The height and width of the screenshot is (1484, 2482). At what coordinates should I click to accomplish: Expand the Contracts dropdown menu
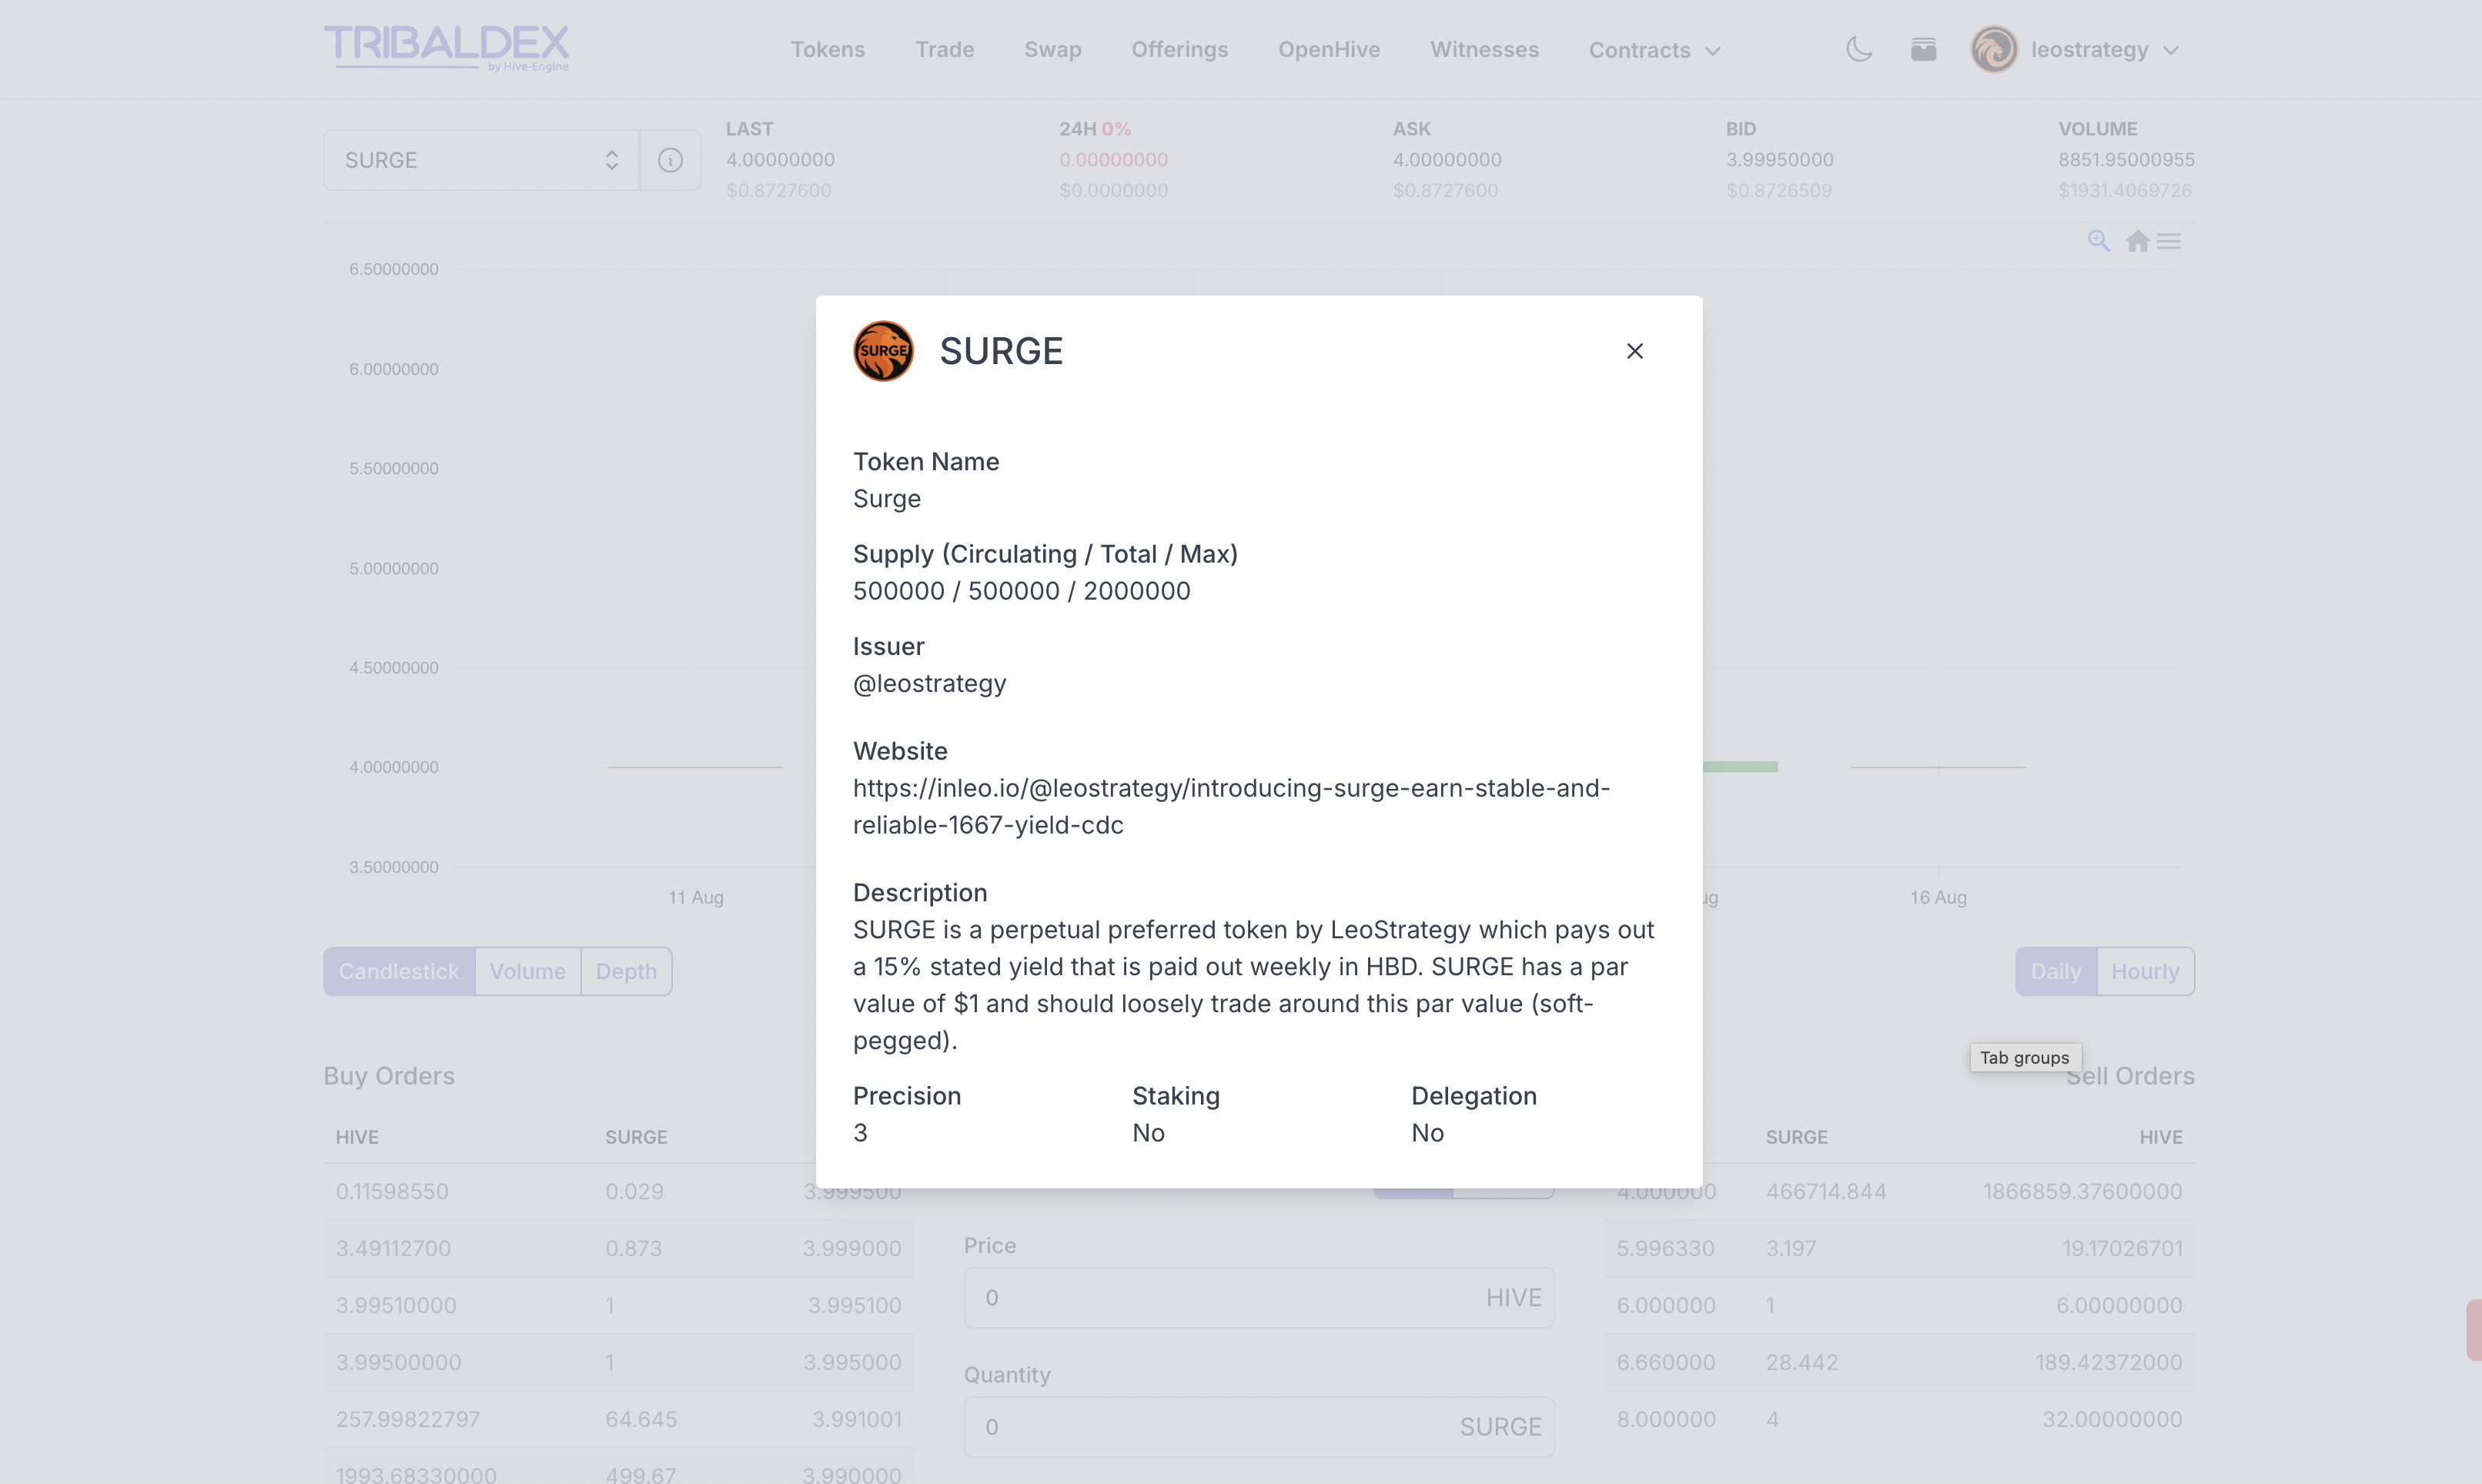[x=1654, y=50]
